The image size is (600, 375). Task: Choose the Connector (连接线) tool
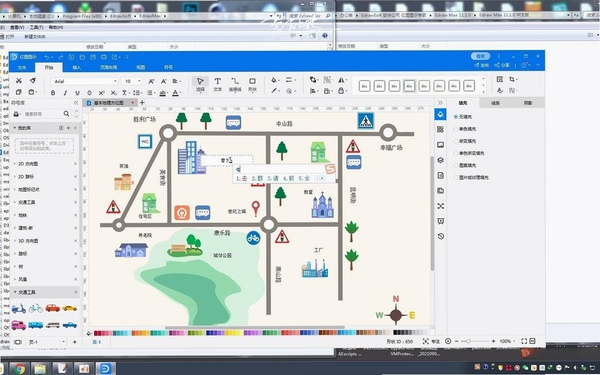(235, 84)
